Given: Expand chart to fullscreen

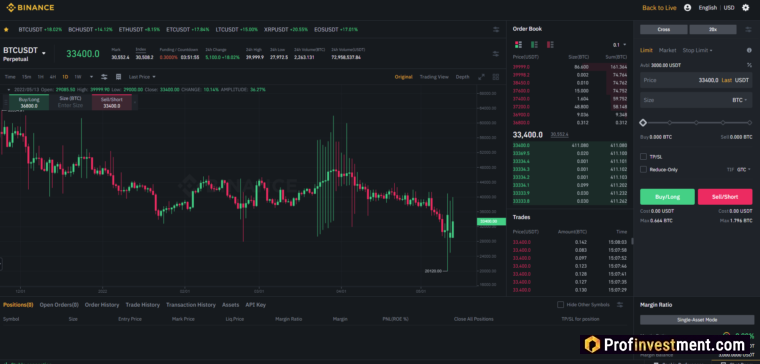Looking at the screenshot, I should coord(481,77).
